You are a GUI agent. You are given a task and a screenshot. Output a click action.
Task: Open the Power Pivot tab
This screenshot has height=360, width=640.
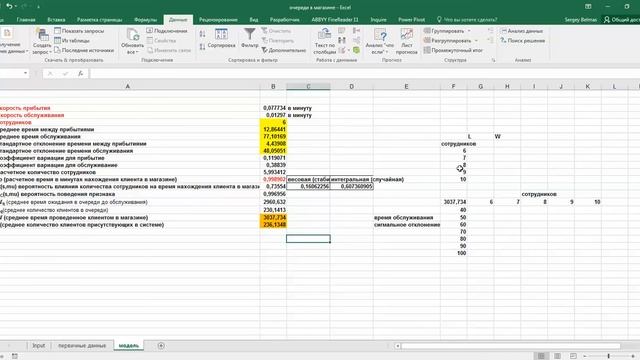click(411, 20)
